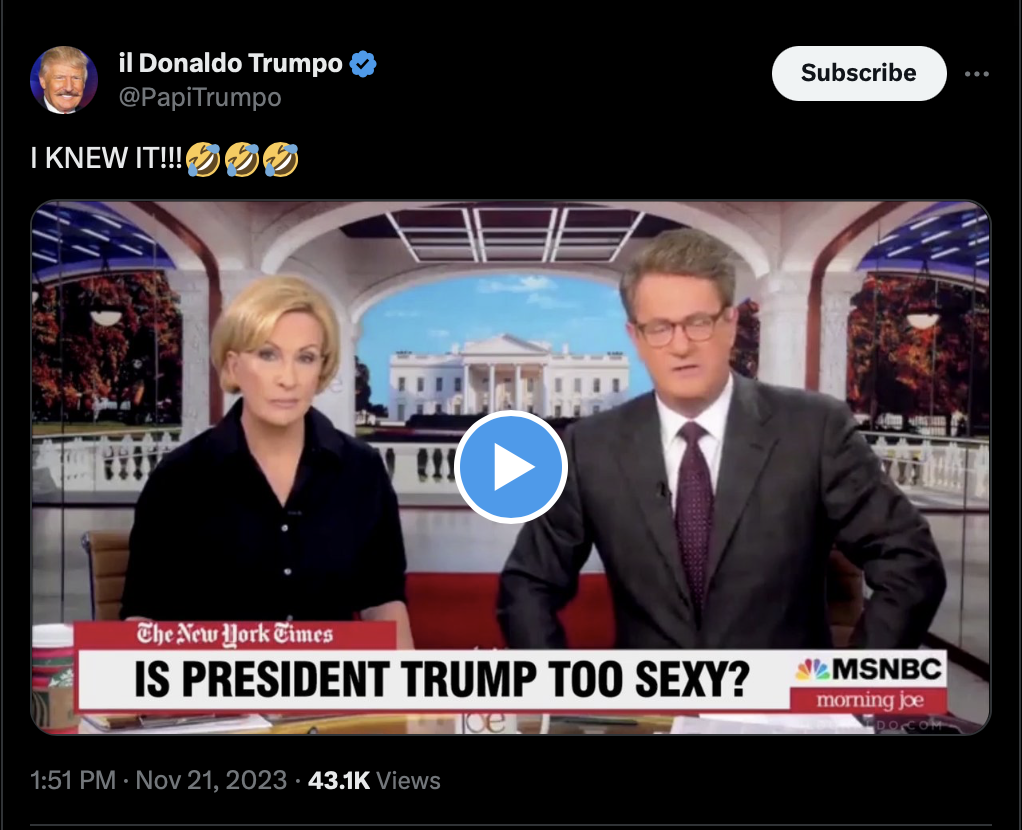Click the middle laughing emoji
1022x830 pixels.
click(242, 160)
